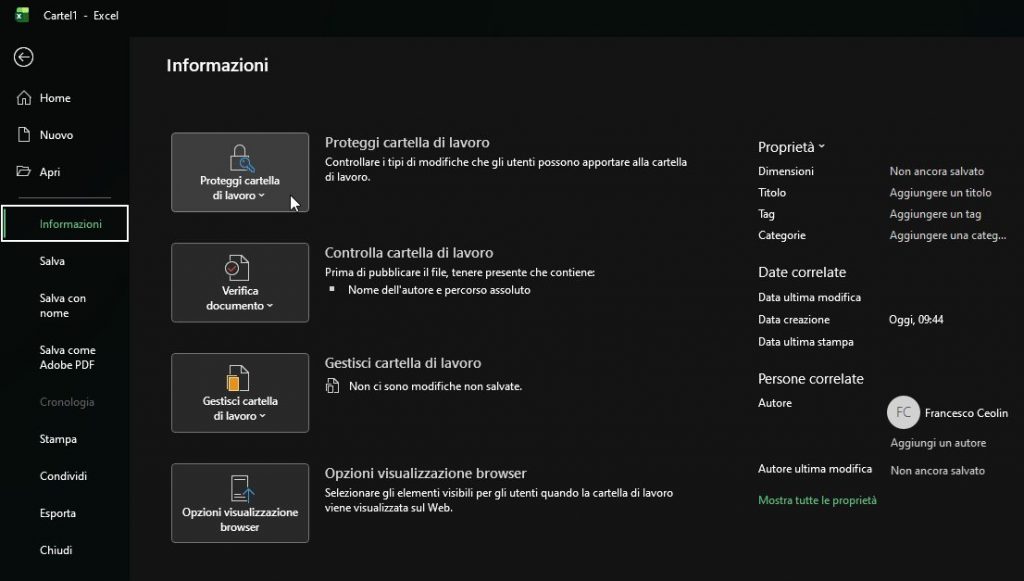Click the Dimensioni value Non ancora salvato
Screen dimensions: 1024x581
[x=936, y=171]
